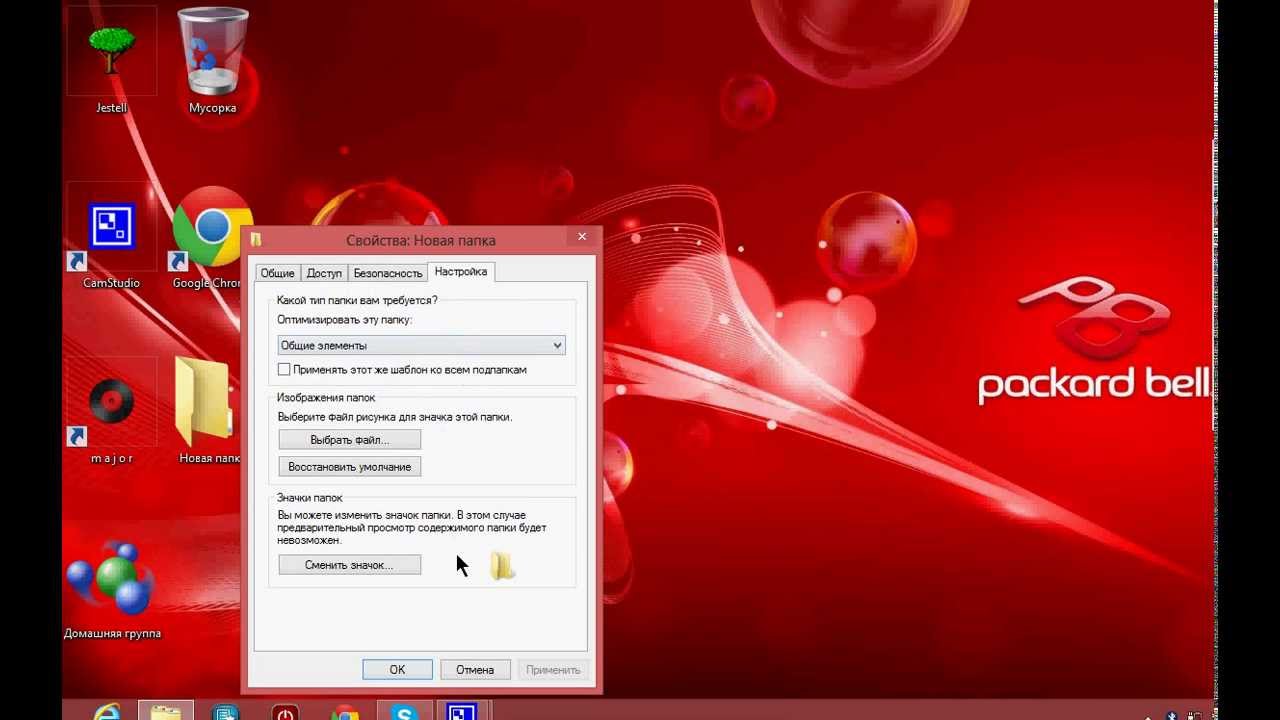Screen dimensions: 1280x720
Task: Click the folder icon in the dialog title bar
Action: [x=256, y=239]
